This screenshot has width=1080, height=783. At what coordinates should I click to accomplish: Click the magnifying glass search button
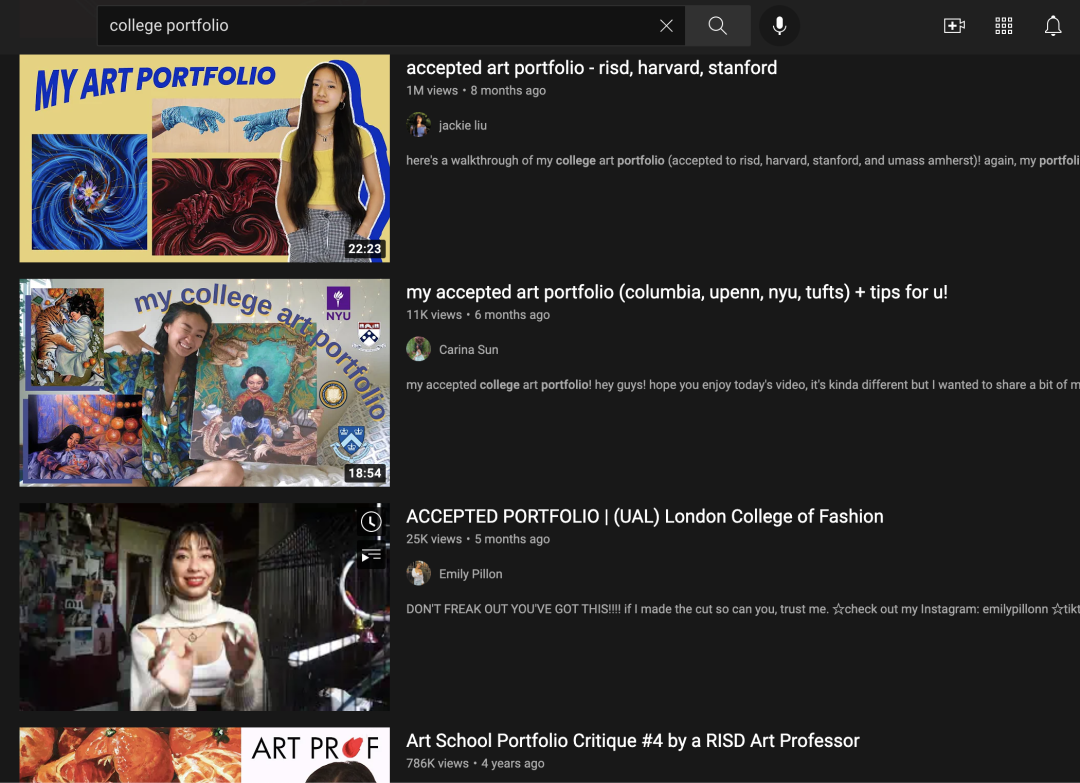(x=717, y=26)
